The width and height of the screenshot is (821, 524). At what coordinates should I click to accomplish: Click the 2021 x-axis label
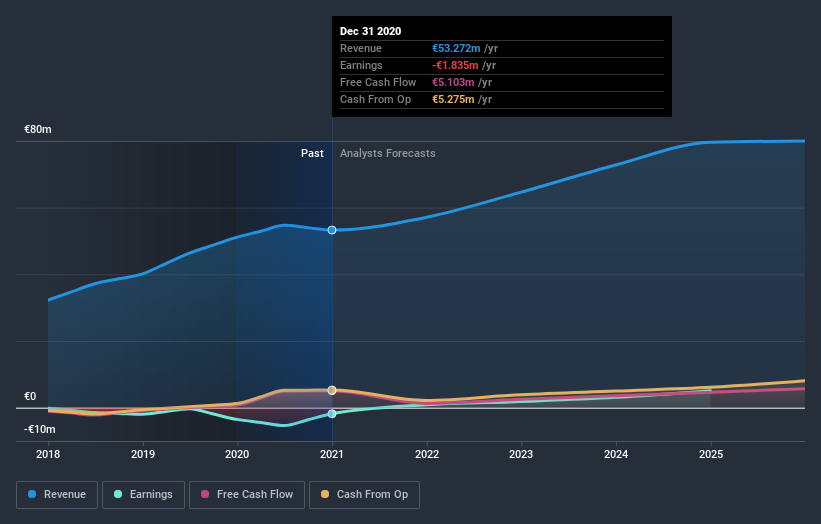click(332, 454)
